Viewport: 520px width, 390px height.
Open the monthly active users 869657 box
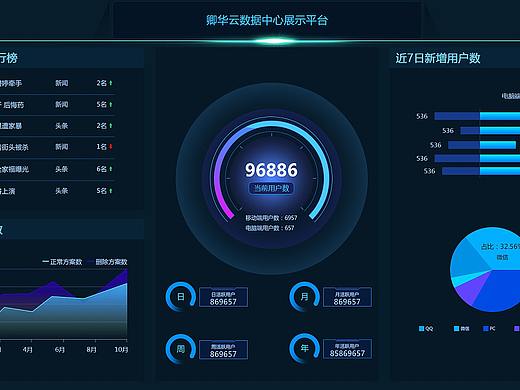tap(347, 297)
